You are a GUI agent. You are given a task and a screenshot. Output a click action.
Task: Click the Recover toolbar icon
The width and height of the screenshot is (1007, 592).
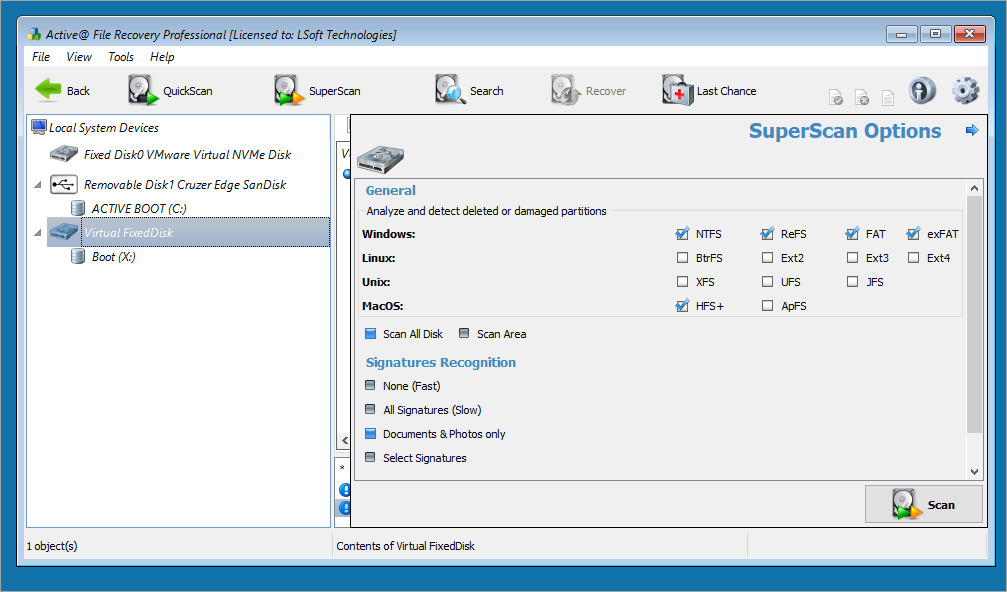[566, 90]
